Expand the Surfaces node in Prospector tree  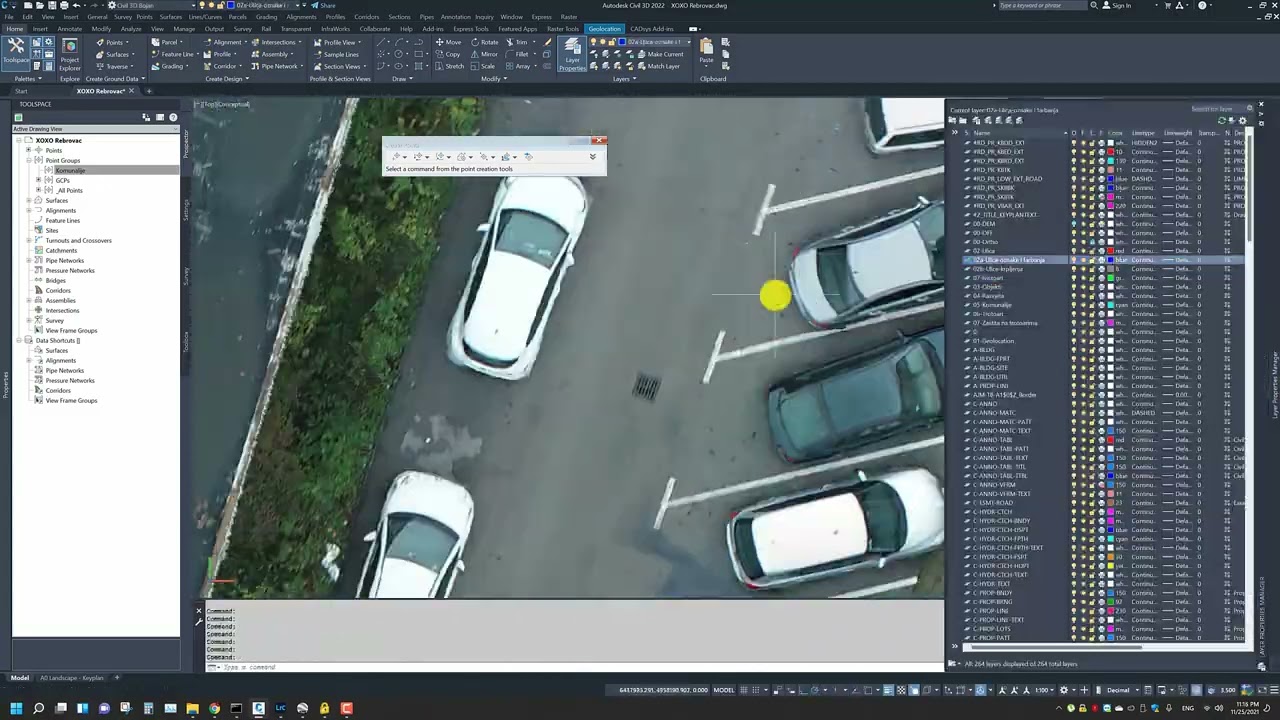point(28,200)
